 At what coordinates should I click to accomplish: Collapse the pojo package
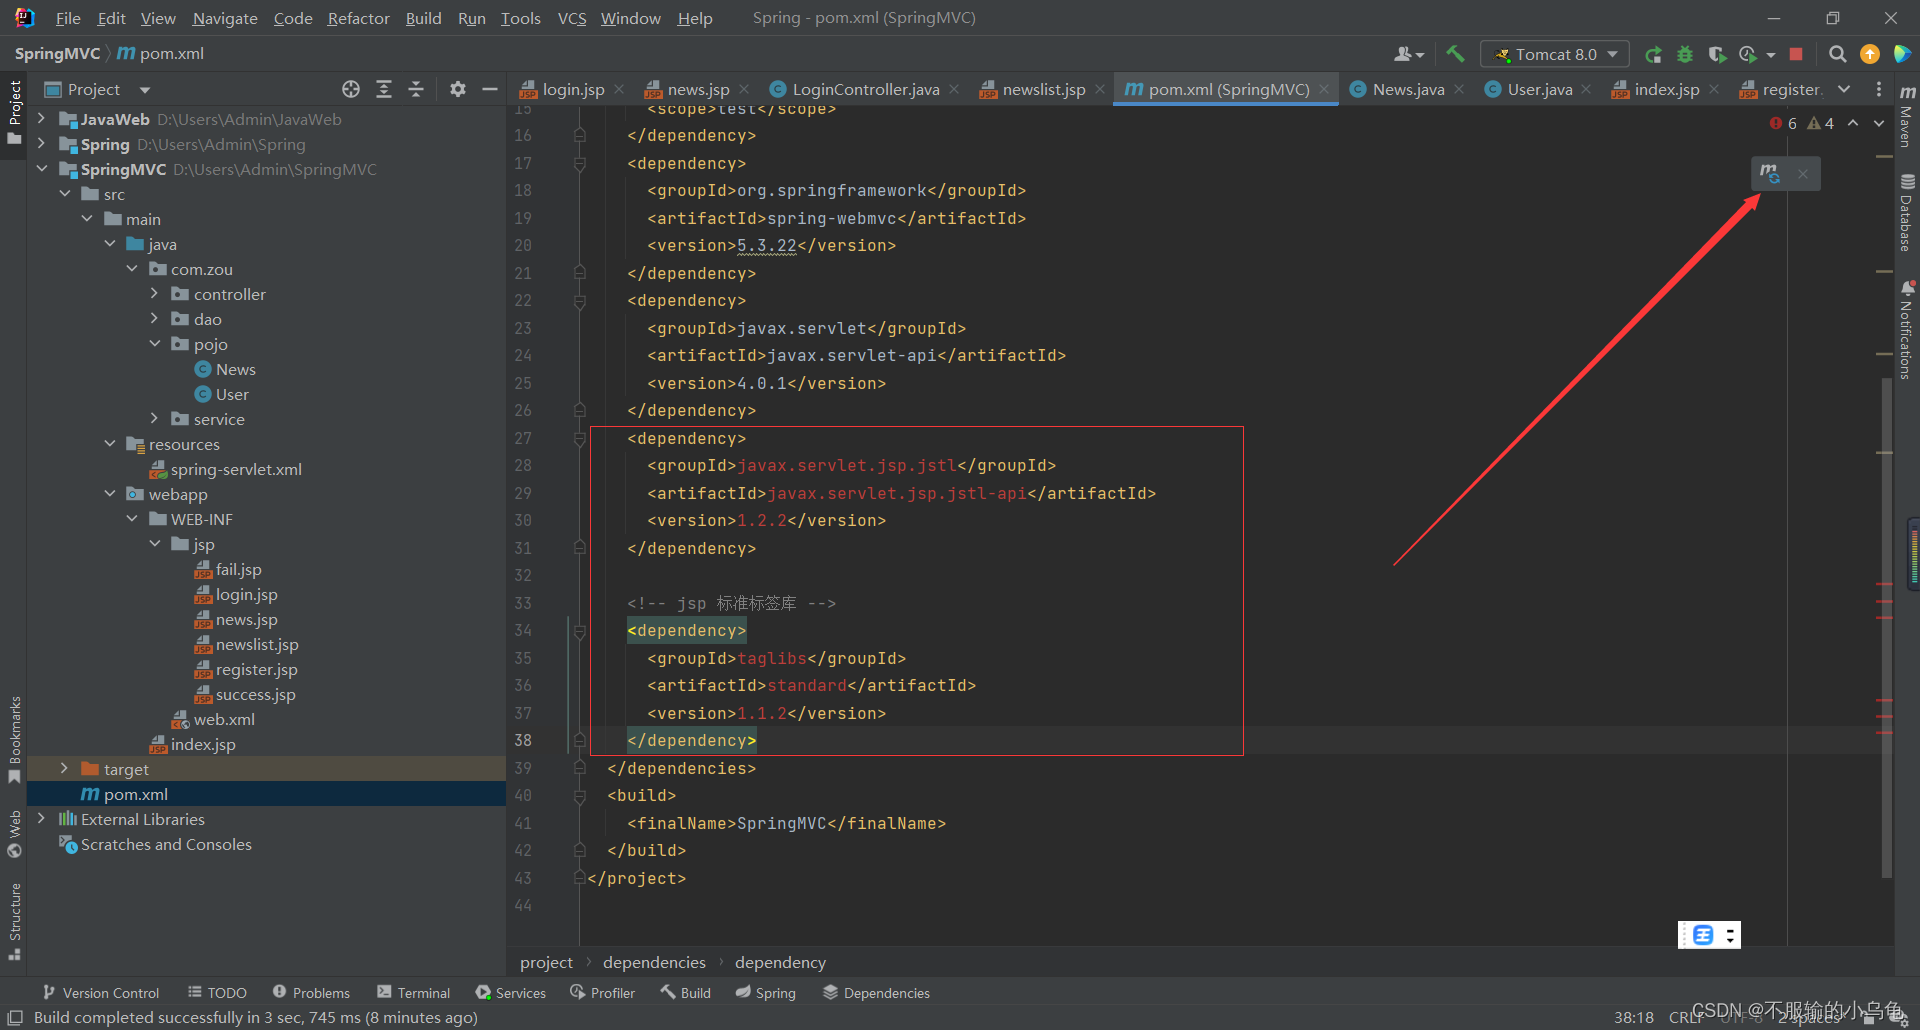coord(154,343)
